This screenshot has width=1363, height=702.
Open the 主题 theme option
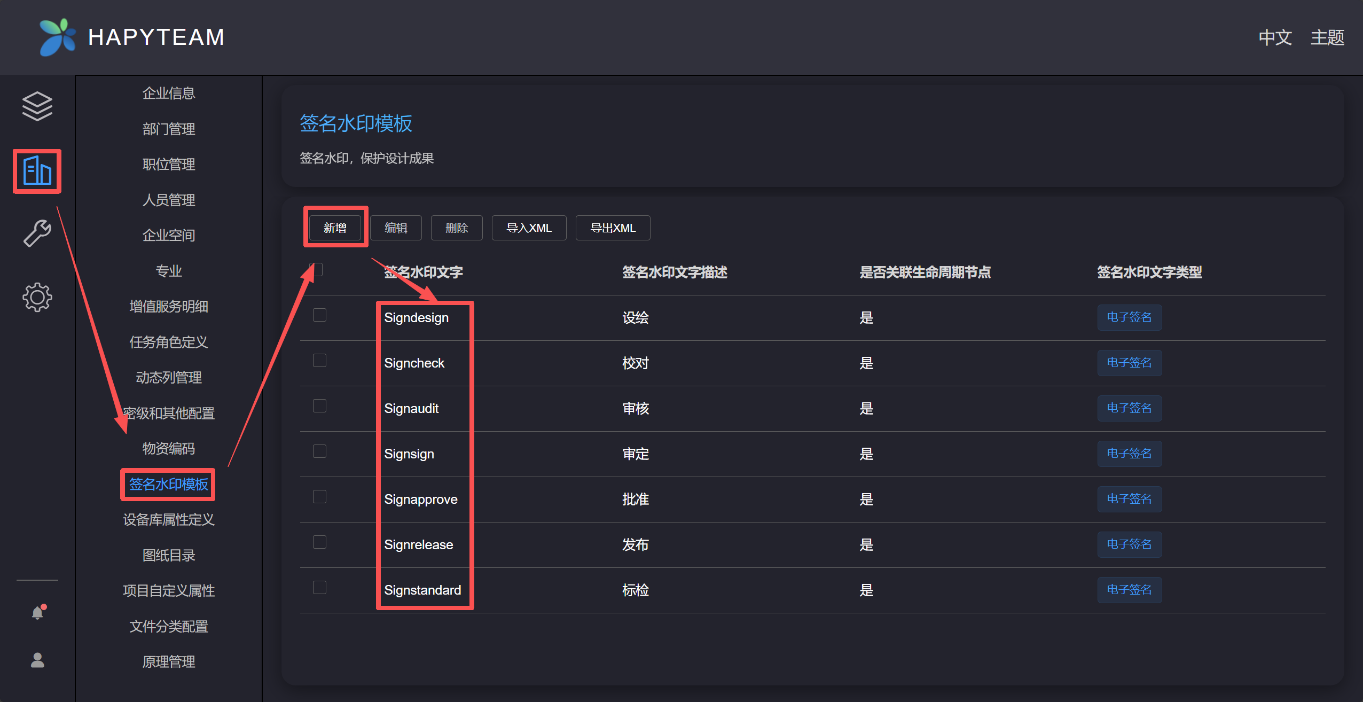click(x=1327, y=38)
